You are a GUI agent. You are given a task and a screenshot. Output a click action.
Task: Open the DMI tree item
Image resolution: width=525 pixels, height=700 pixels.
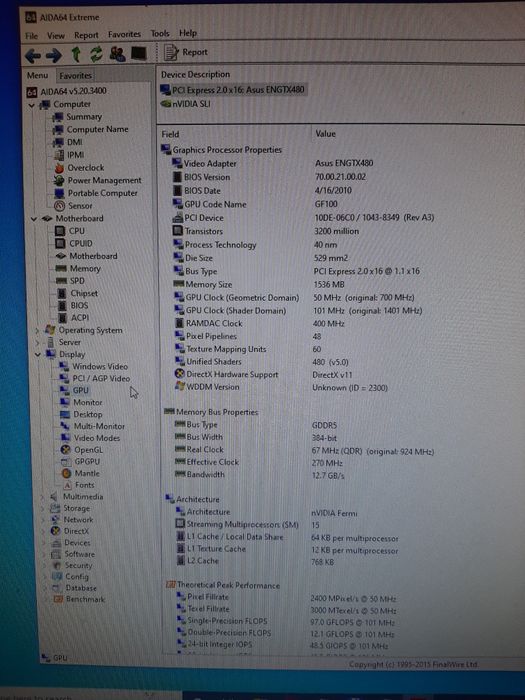point(68,142)
